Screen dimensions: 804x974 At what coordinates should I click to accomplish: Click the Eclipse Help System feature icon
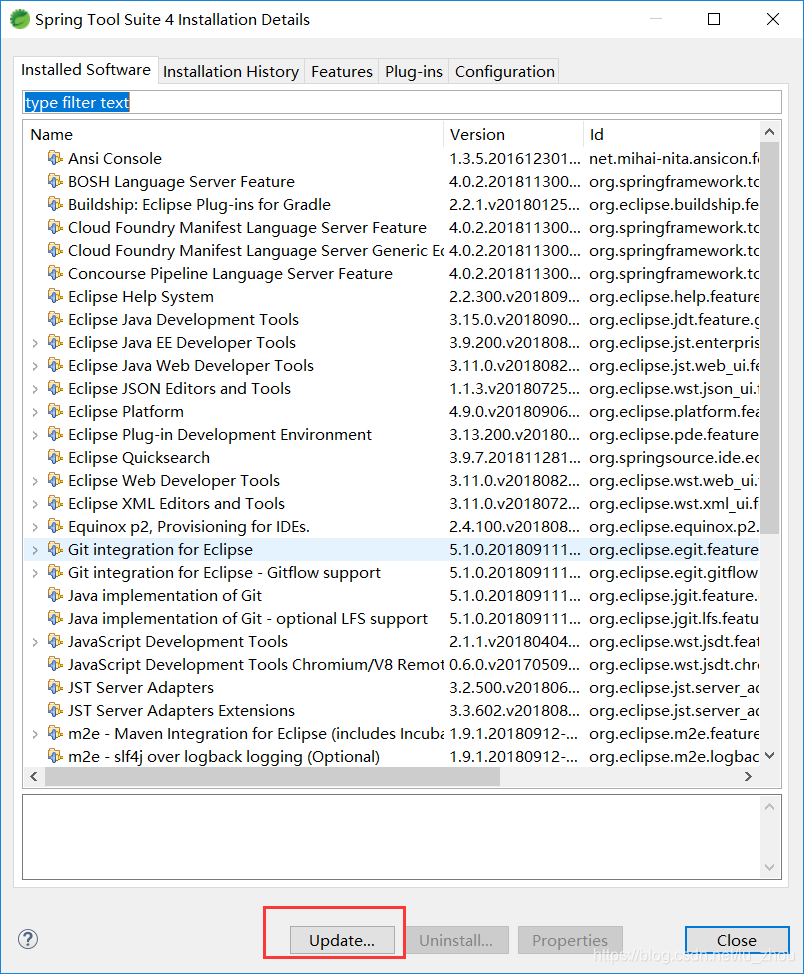point(55,296)
